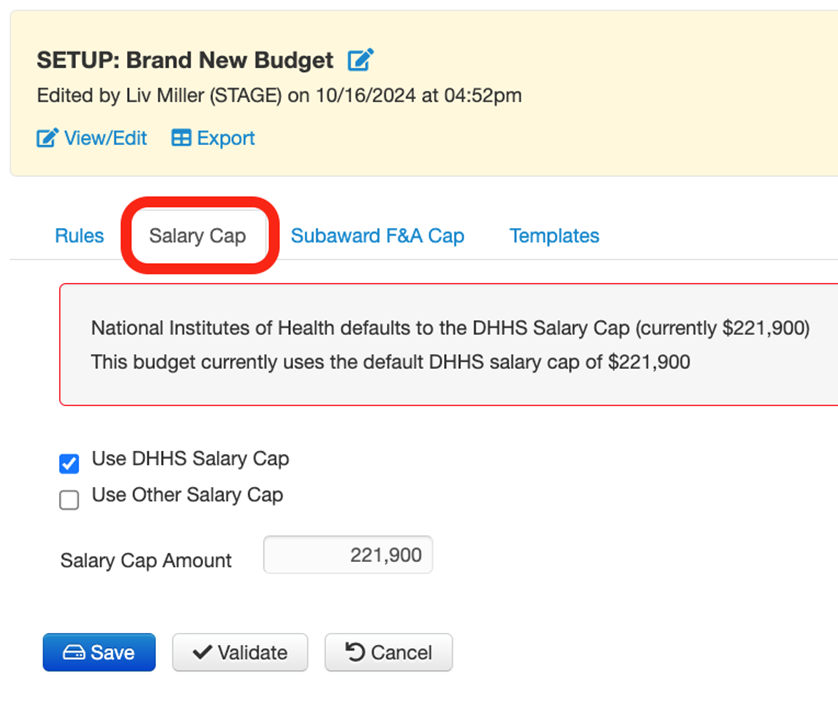
Task: Click the edit pencil icon beside budget title
Action: click(x=360, y=60)
